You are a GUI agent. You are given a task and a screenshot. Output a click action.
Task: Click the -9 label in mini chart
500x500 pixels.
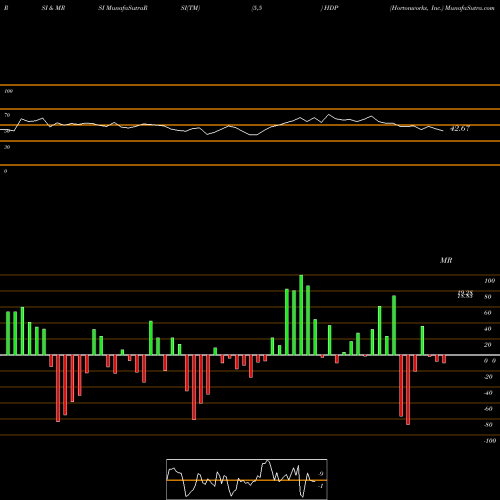(321, 474)
